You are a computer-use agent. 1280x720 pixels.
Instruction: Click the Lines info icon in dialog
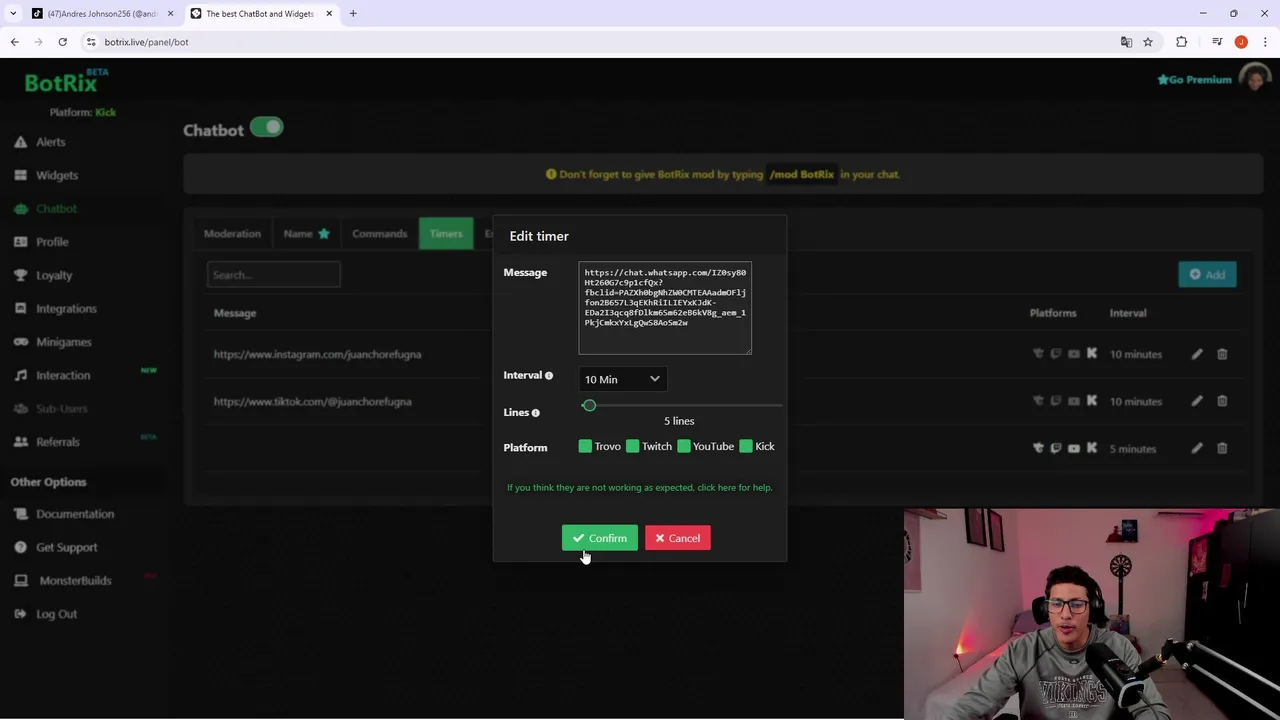536,413
